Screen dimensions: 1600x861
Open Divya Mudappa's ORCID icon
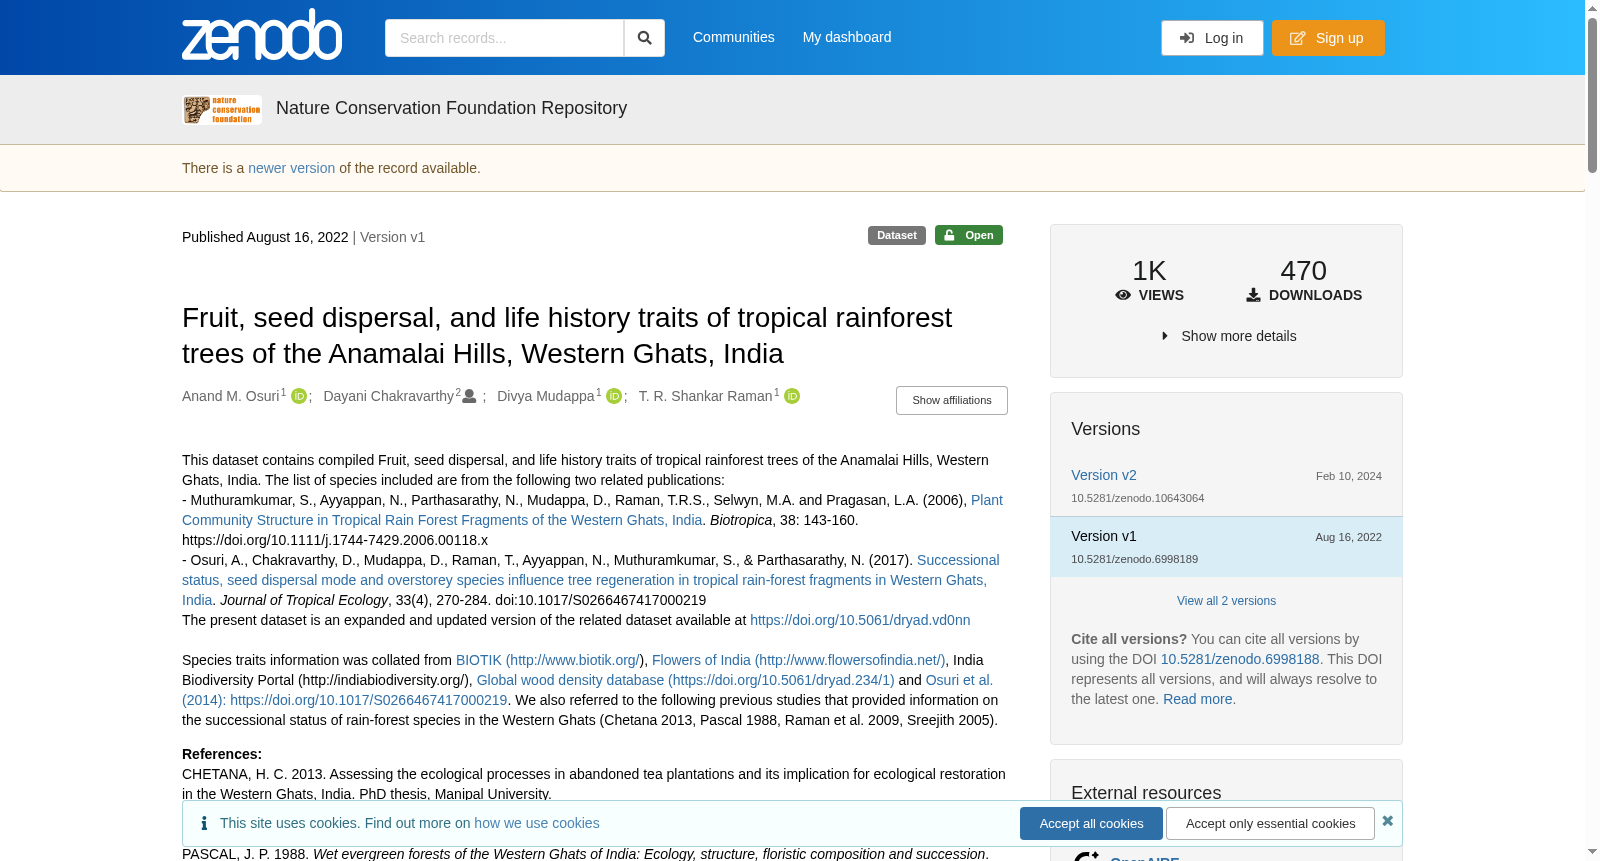pyautogui.click(x=614, y=397)
